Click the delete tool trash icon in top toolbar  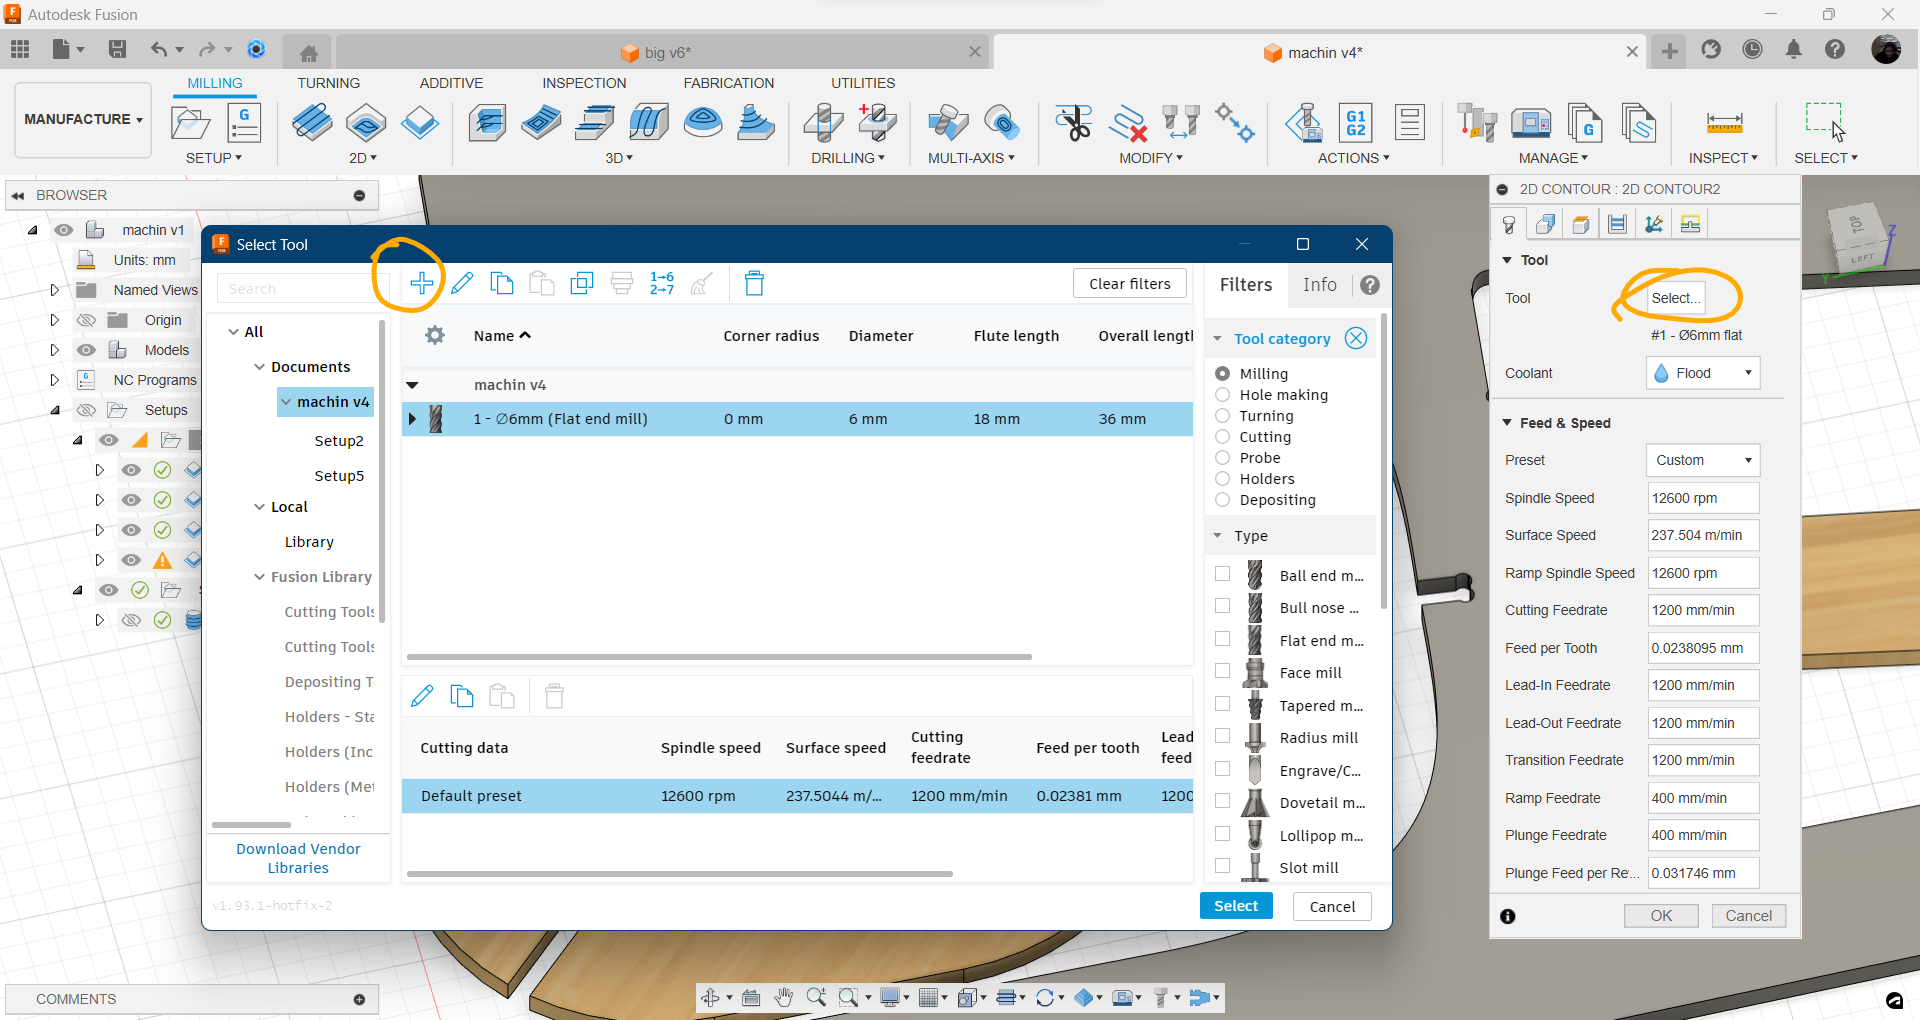[755, 283]
